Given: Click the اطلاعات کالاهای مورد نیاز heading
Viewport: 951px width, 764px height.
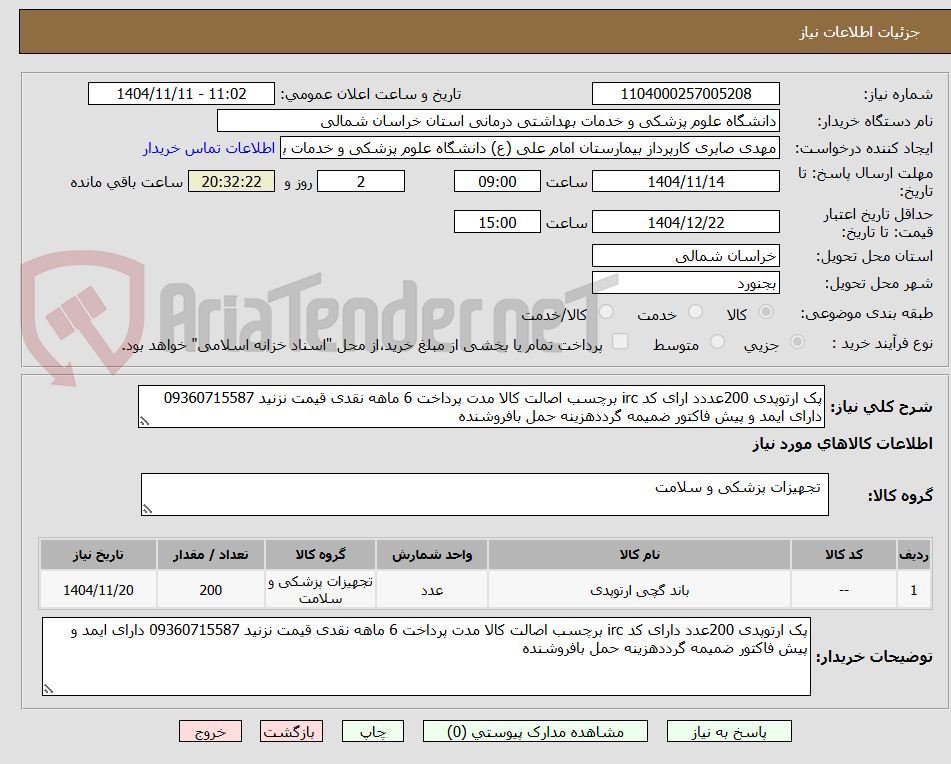Looking at the screenshot, I should (842, 444).
